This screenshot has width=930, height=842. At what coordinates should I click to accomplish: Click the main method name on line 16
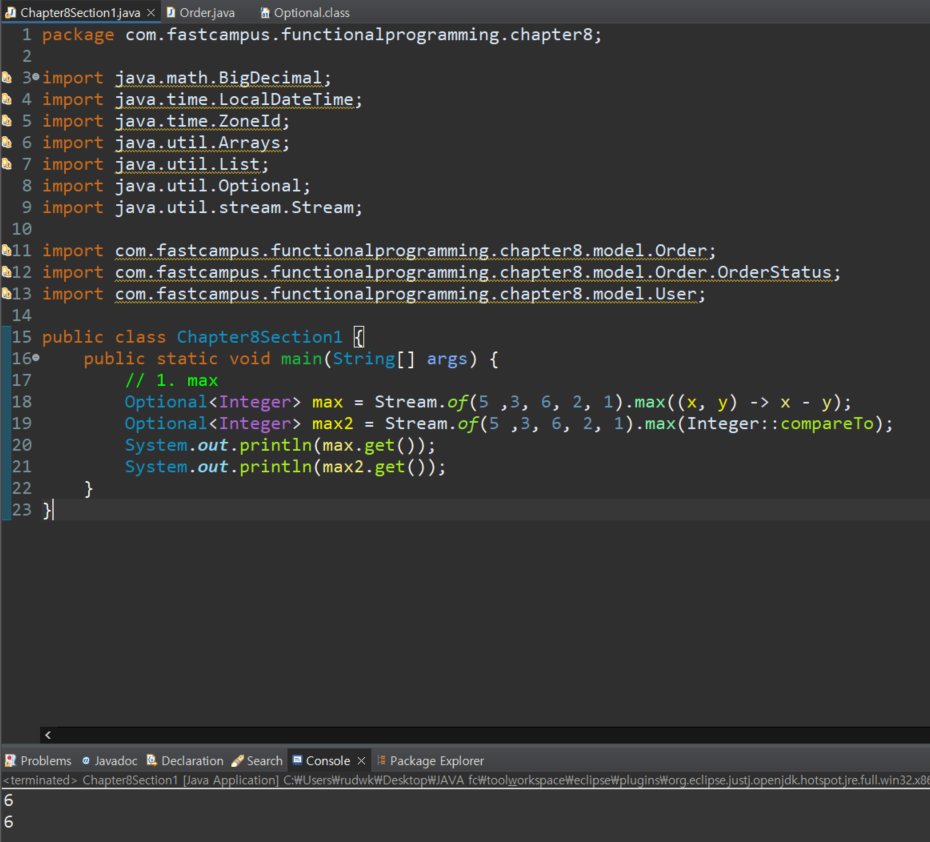301,358
